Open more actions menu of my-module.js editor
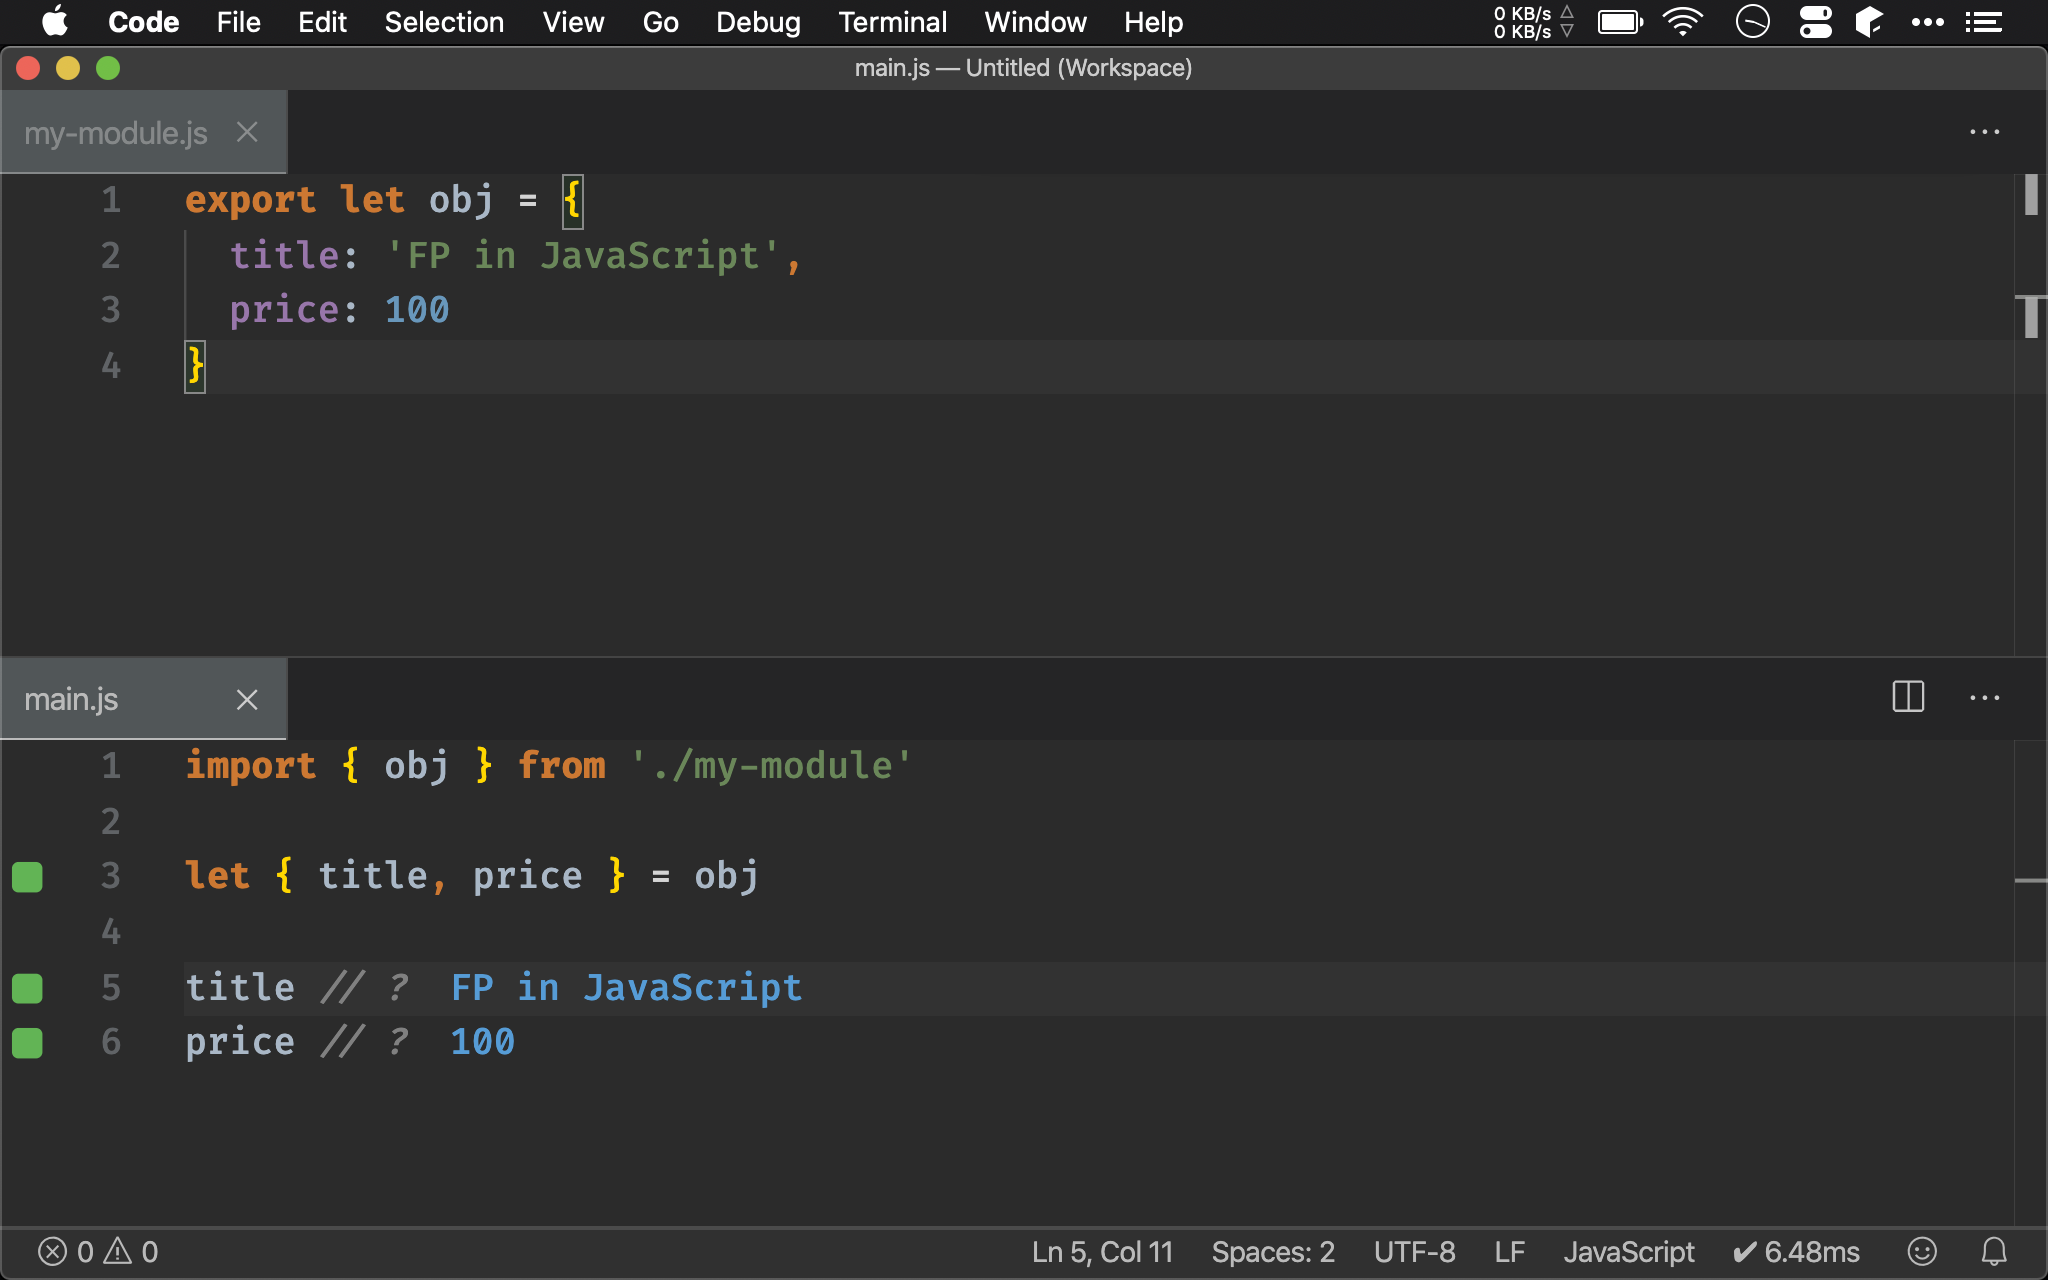Screen dimensions: 2048x1280 [1984, 132]
